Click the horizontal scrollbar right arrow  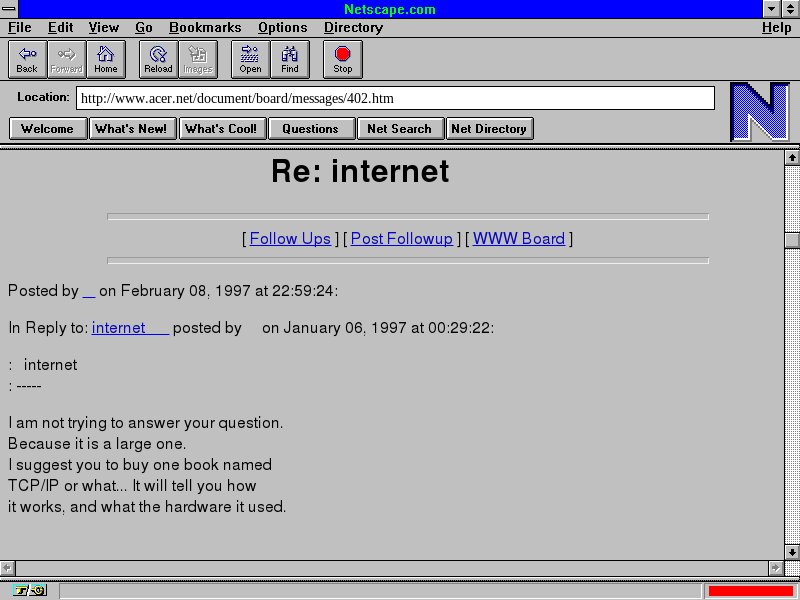pyautogui.click(x=776, y=568)
